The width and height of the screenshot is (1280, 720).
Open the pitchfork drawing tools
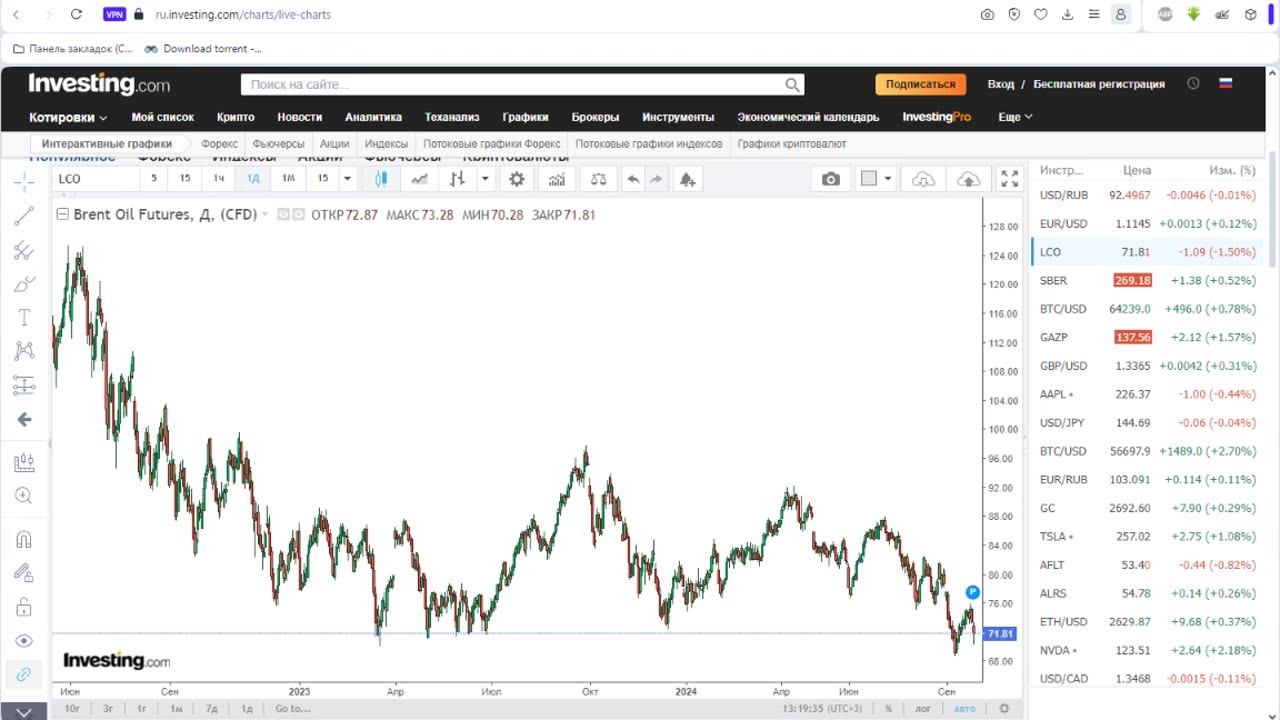click(x=24, y=250)
